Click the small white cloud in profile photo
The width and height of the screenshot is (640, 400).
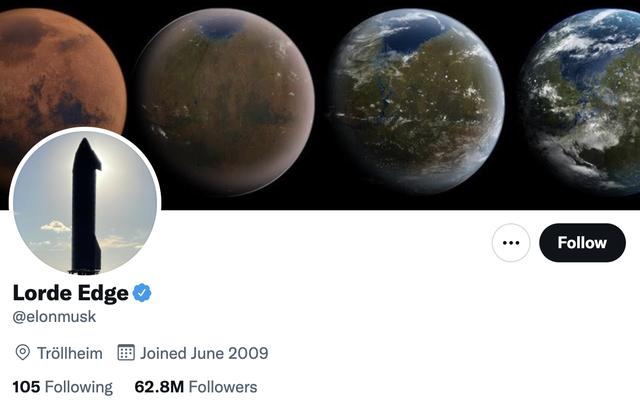55,227
